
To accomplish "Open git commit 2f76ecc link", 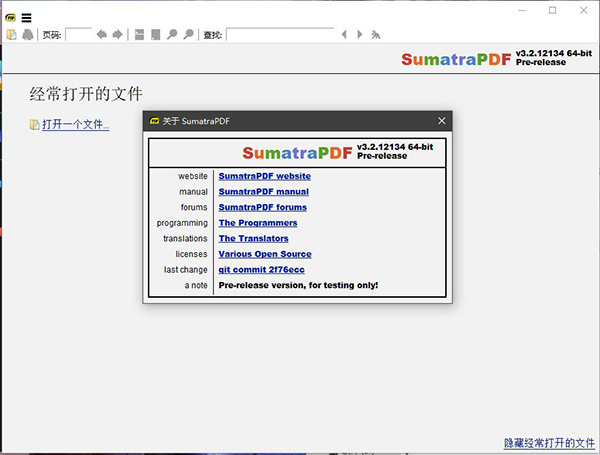I will pos(261,270).
